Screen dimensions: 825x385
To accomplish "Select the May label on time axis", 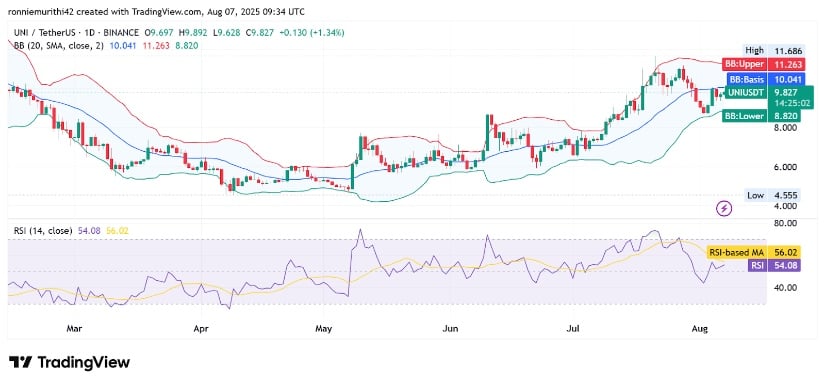I will point(324,329).
